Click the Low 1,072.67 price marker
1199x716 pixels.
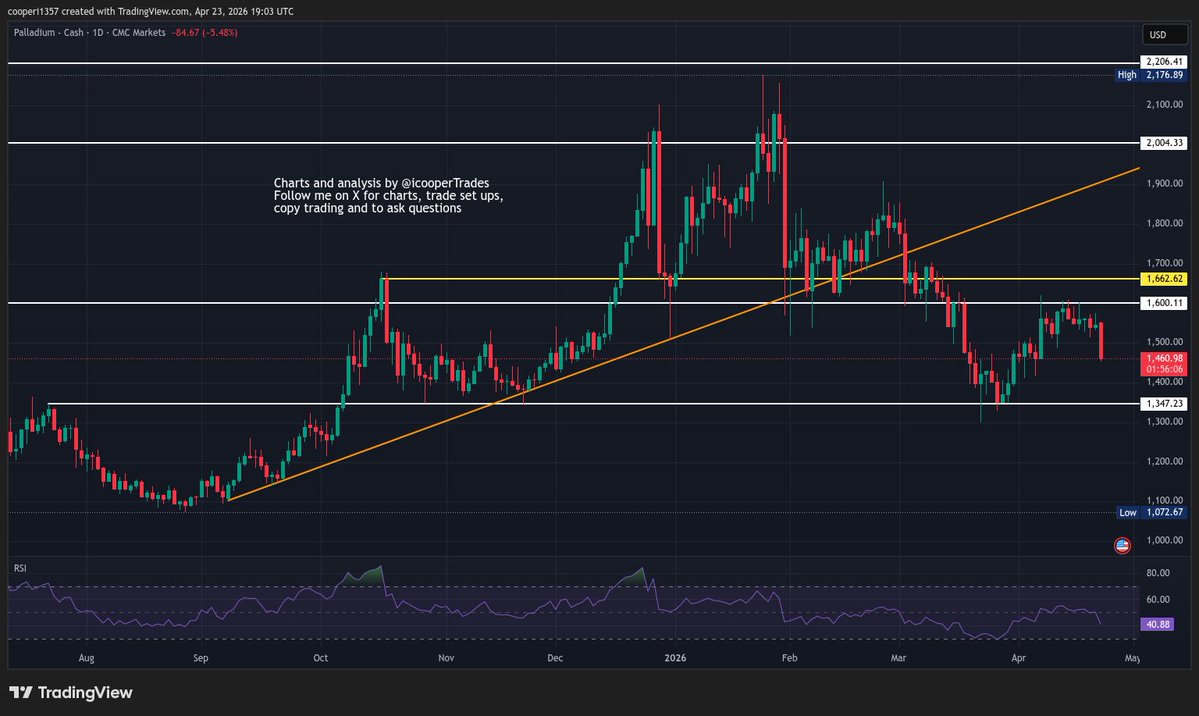1152,512
